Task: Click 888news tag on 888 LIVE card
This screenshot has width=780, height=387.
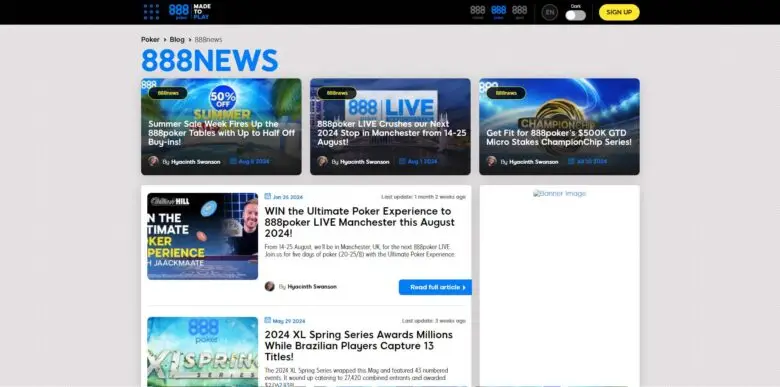Action: (x=337, y=93)
